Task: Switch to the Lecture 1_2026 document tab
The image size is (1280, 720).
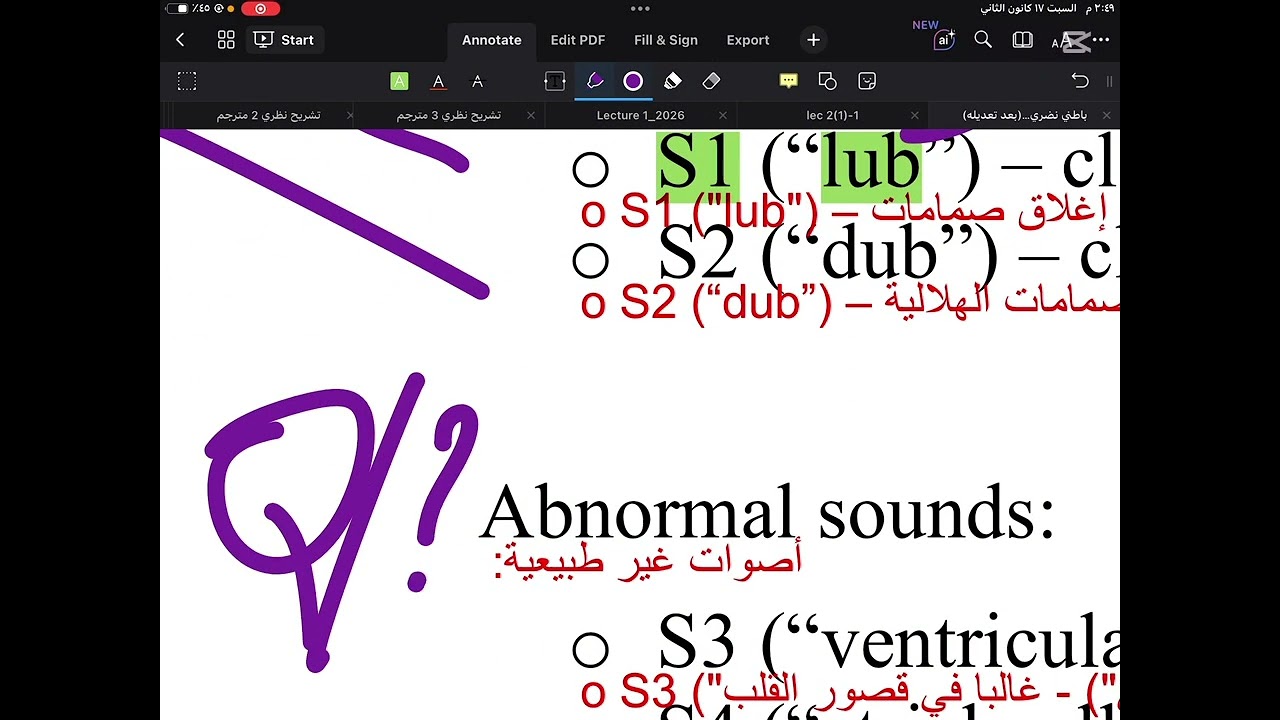Action: [640, 115]
